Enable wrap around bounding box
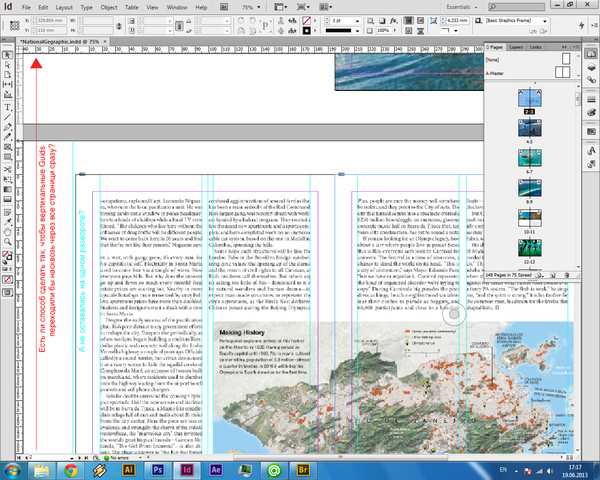Image resolution: width=600 pixels, height=480 pixels. [420, 21]
